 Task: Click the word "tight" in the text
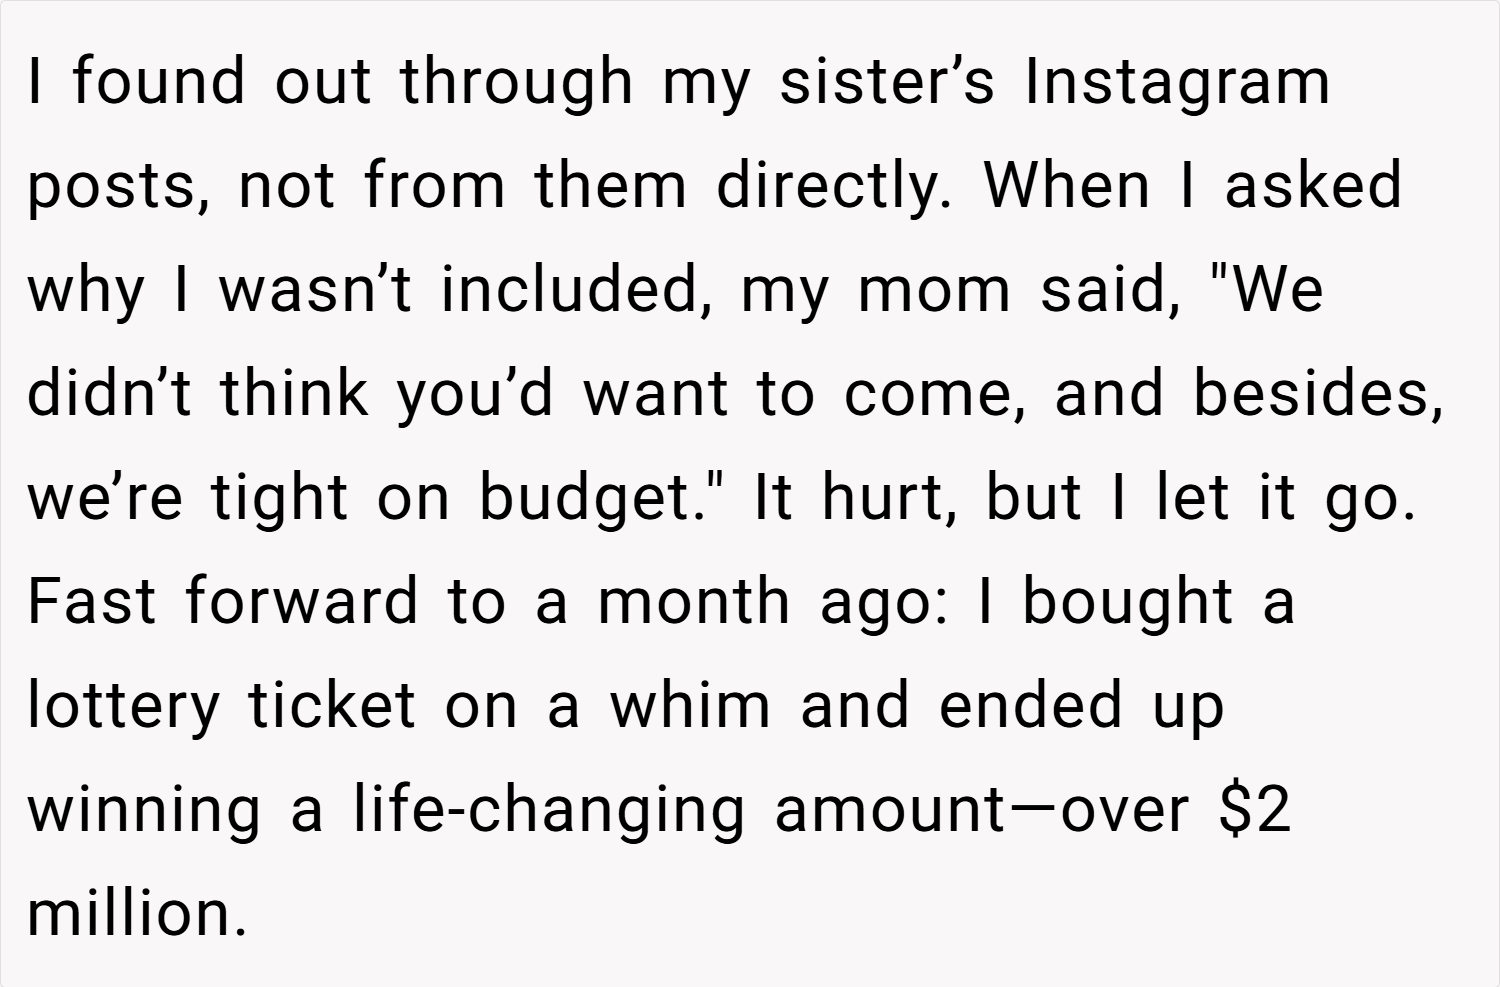coord(279,501)
